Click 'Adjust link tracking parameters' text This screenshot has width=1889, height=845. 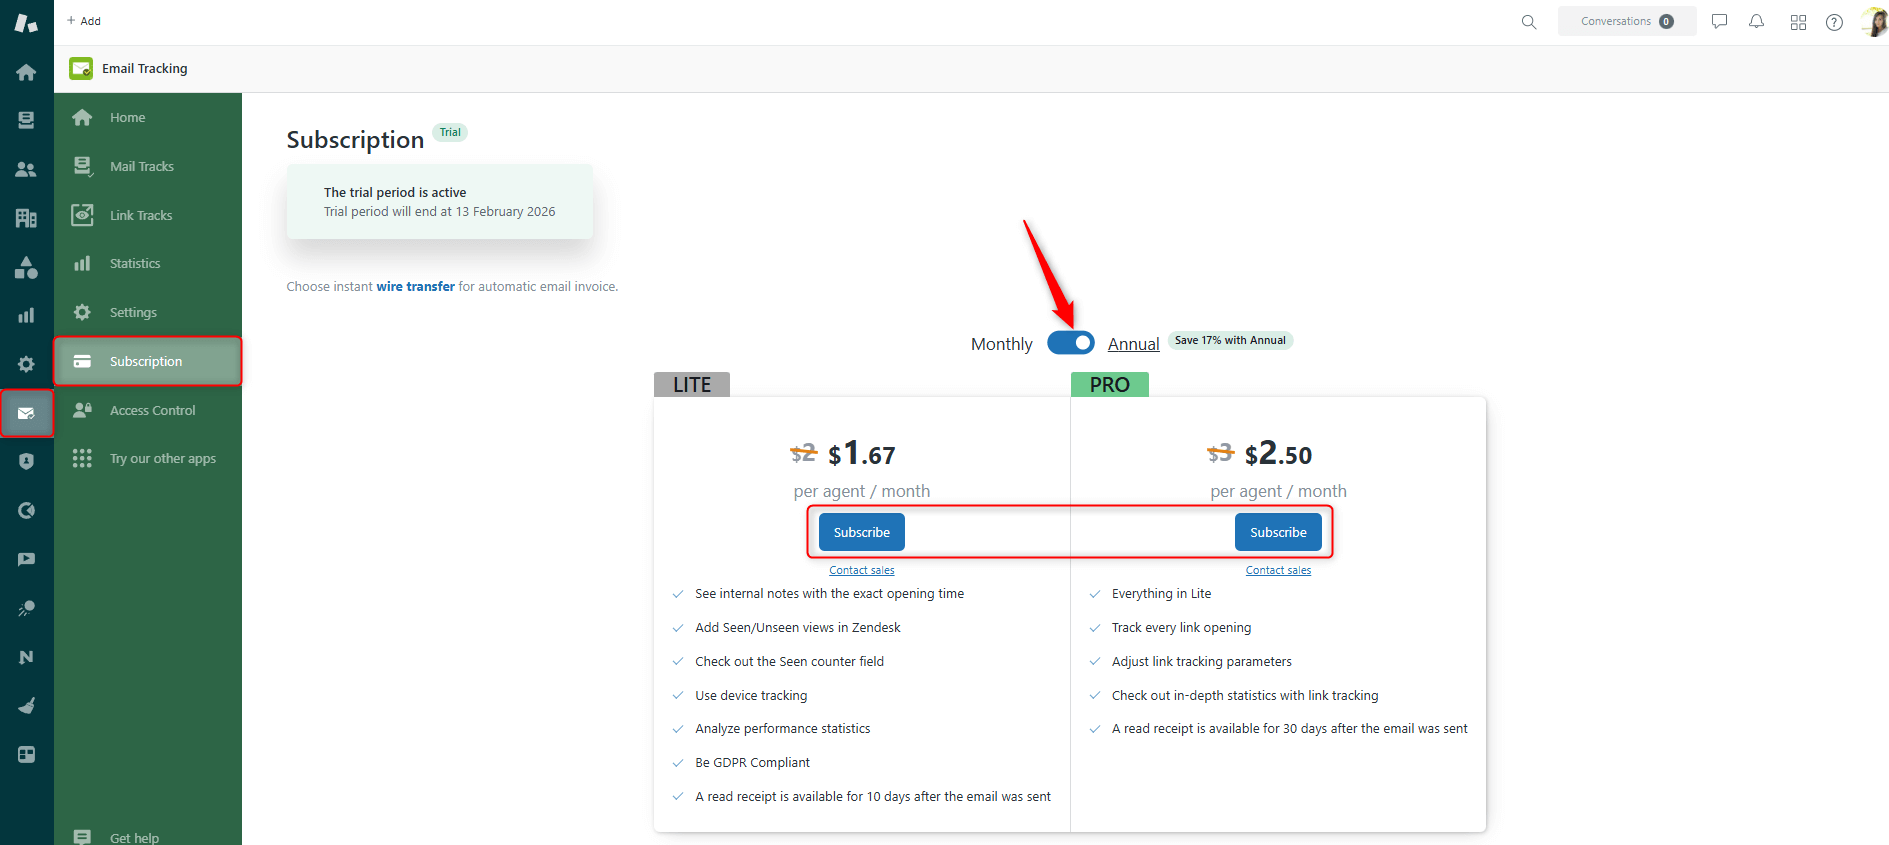pos(1201,662)
